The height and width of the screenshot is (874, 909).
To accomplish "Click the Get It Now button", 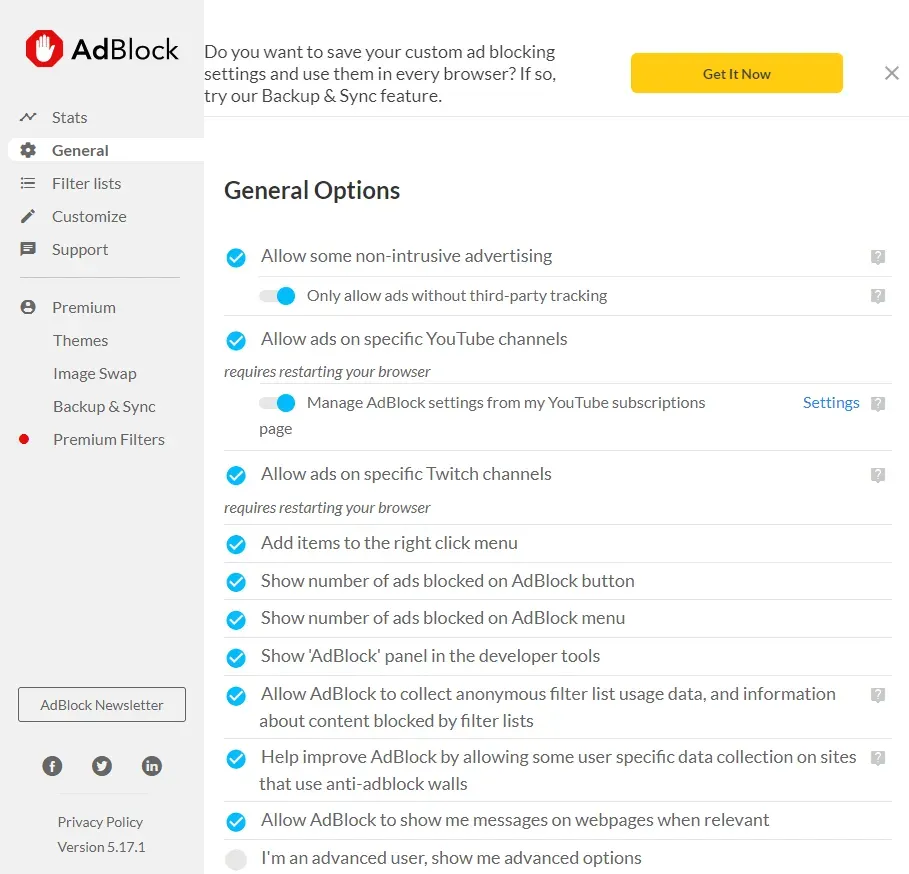I will pos(736,73).
